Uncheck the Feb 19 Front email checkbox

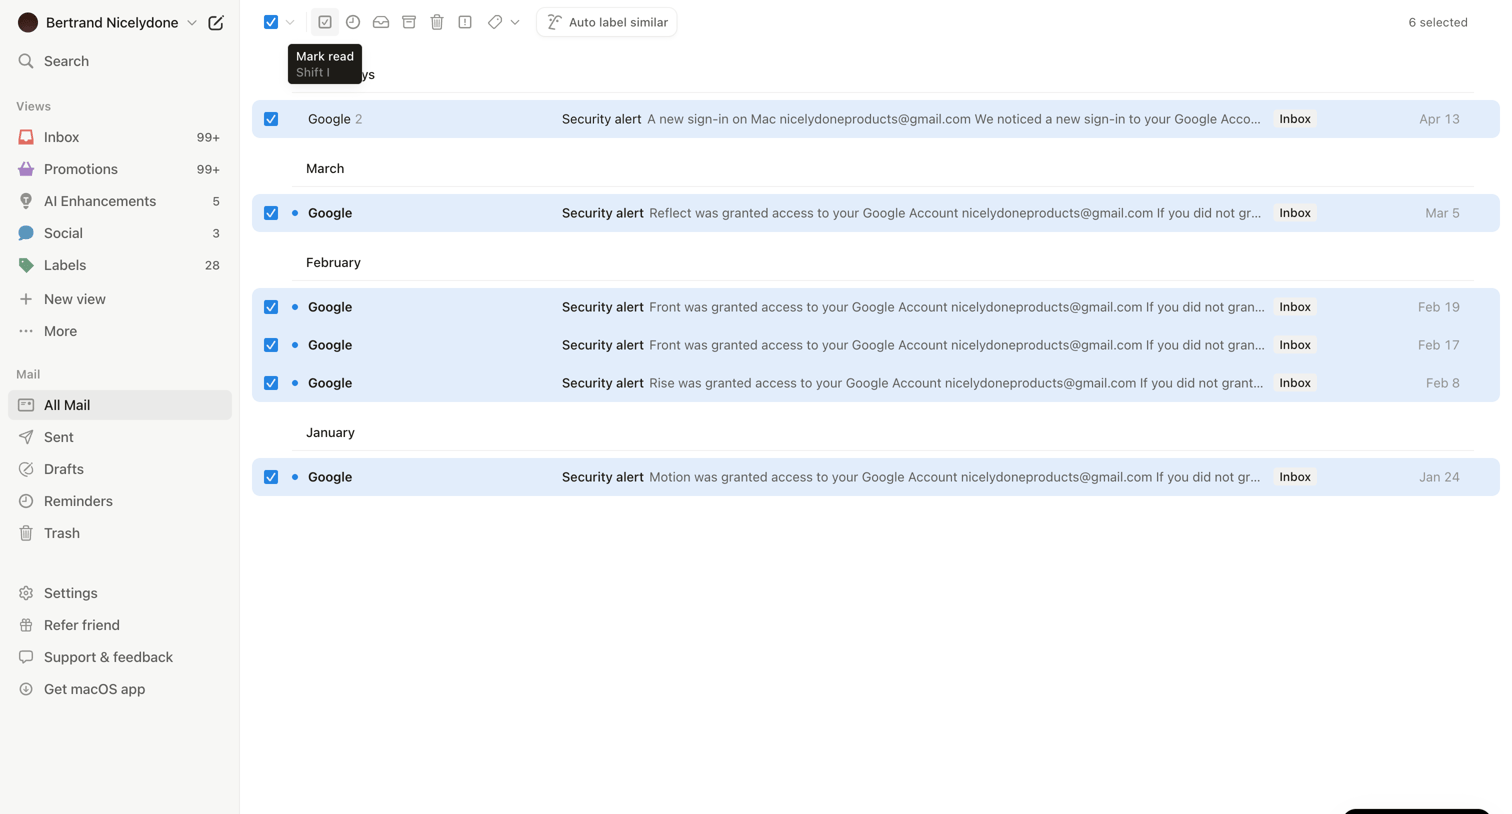tap(271, 307)
